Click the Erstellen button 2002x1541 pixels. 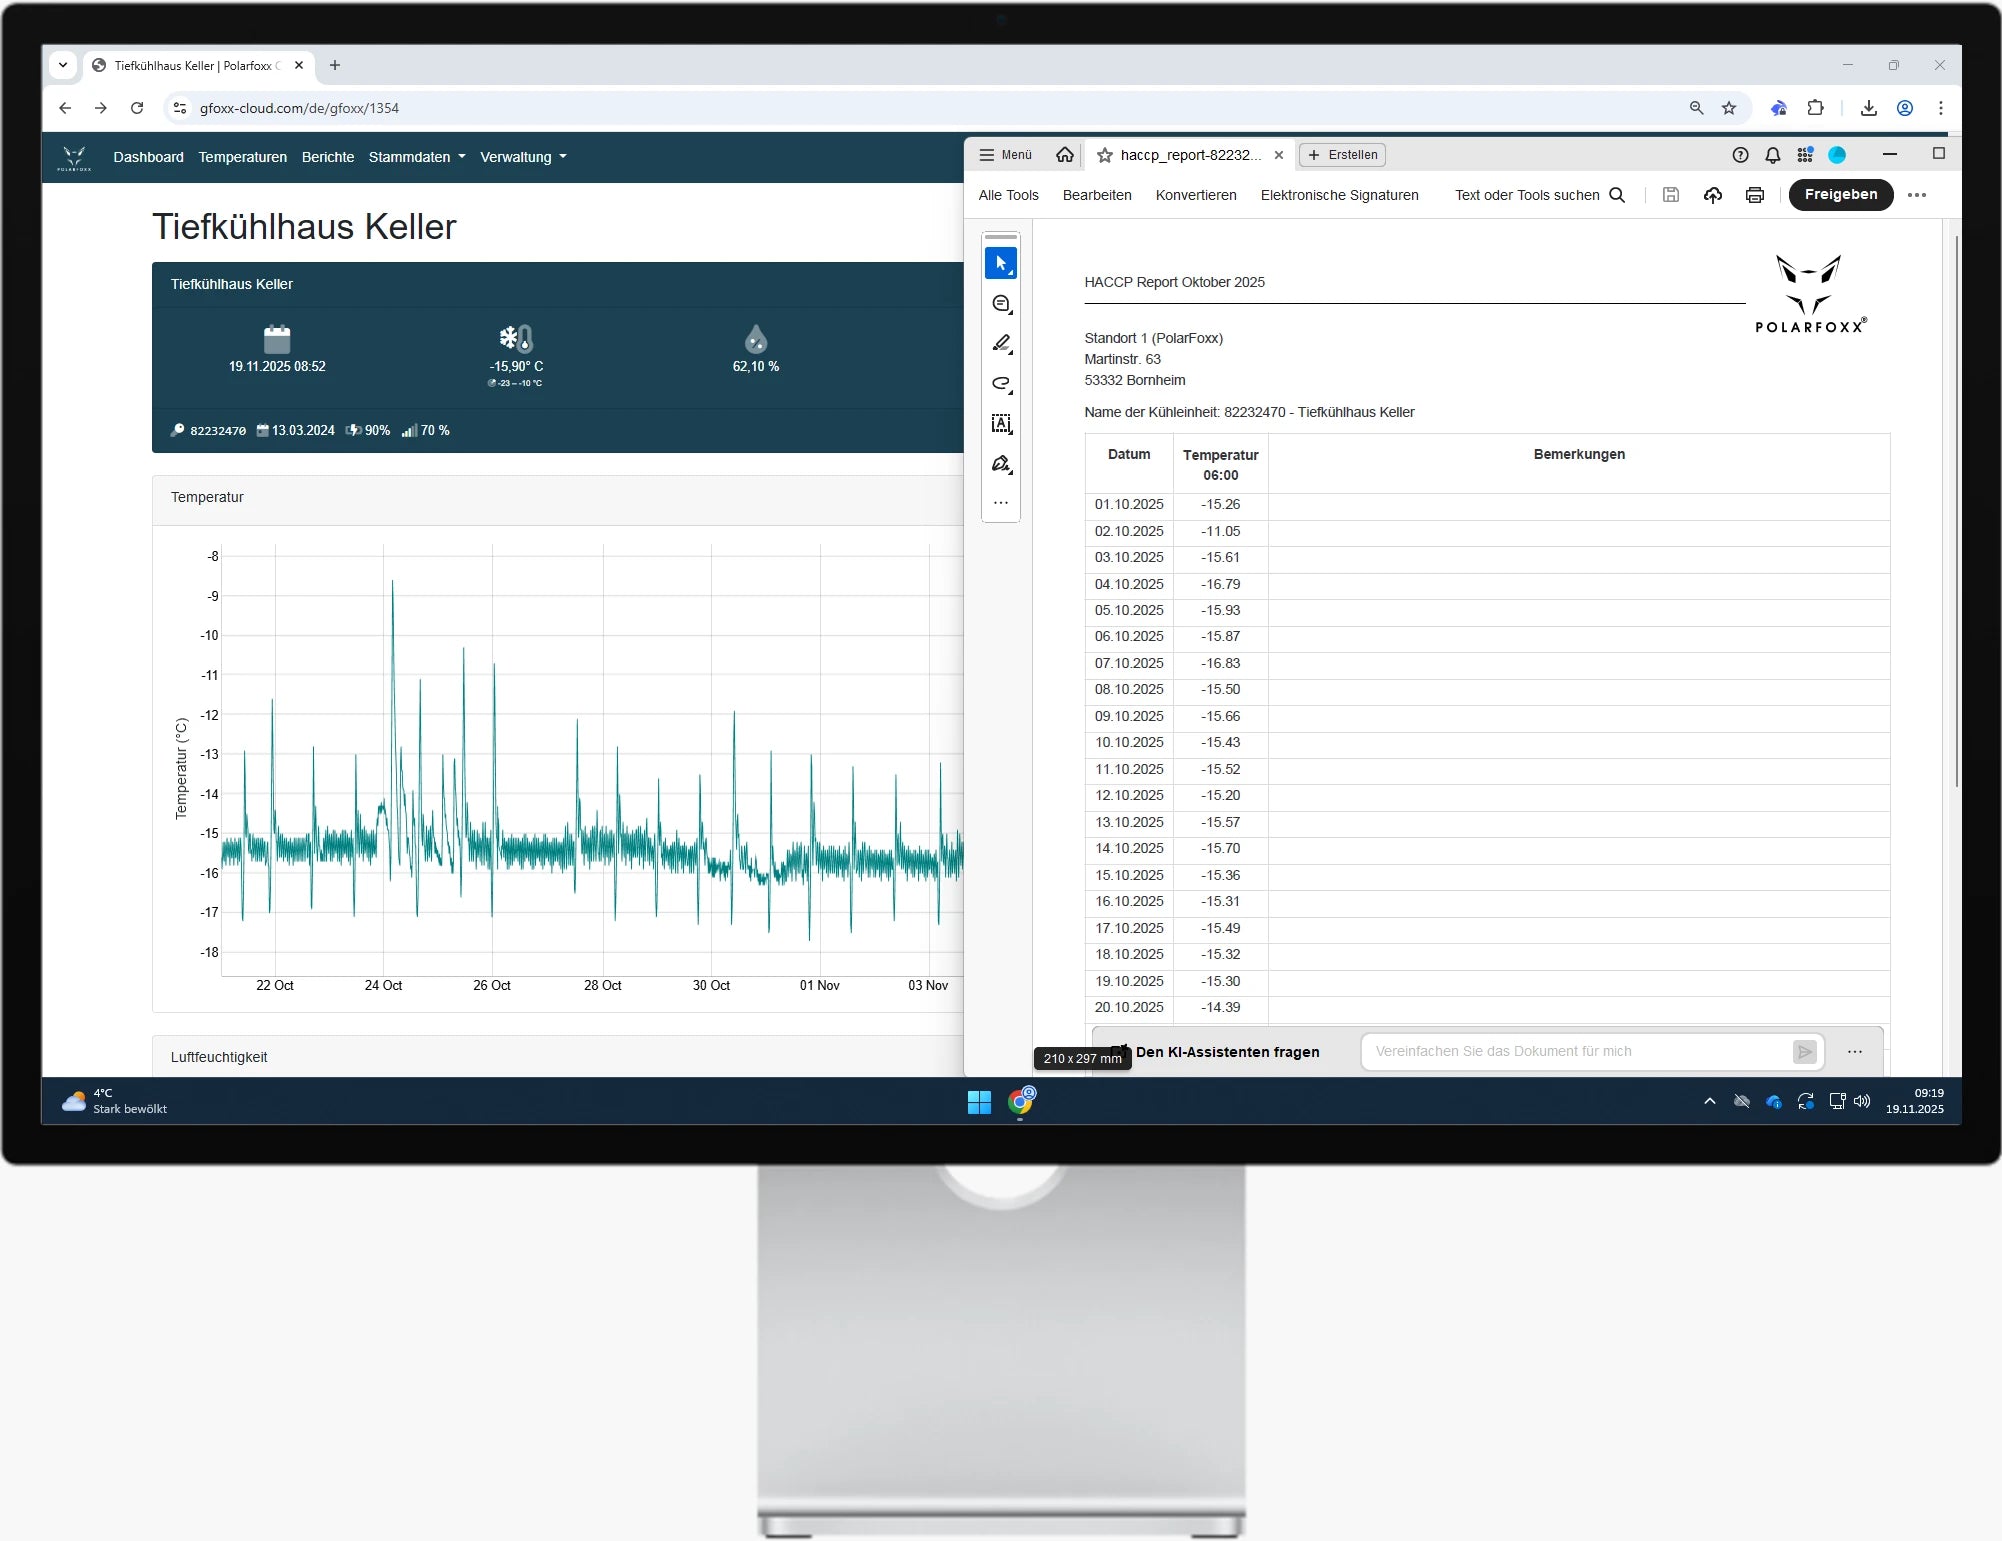coord(1343,155)
